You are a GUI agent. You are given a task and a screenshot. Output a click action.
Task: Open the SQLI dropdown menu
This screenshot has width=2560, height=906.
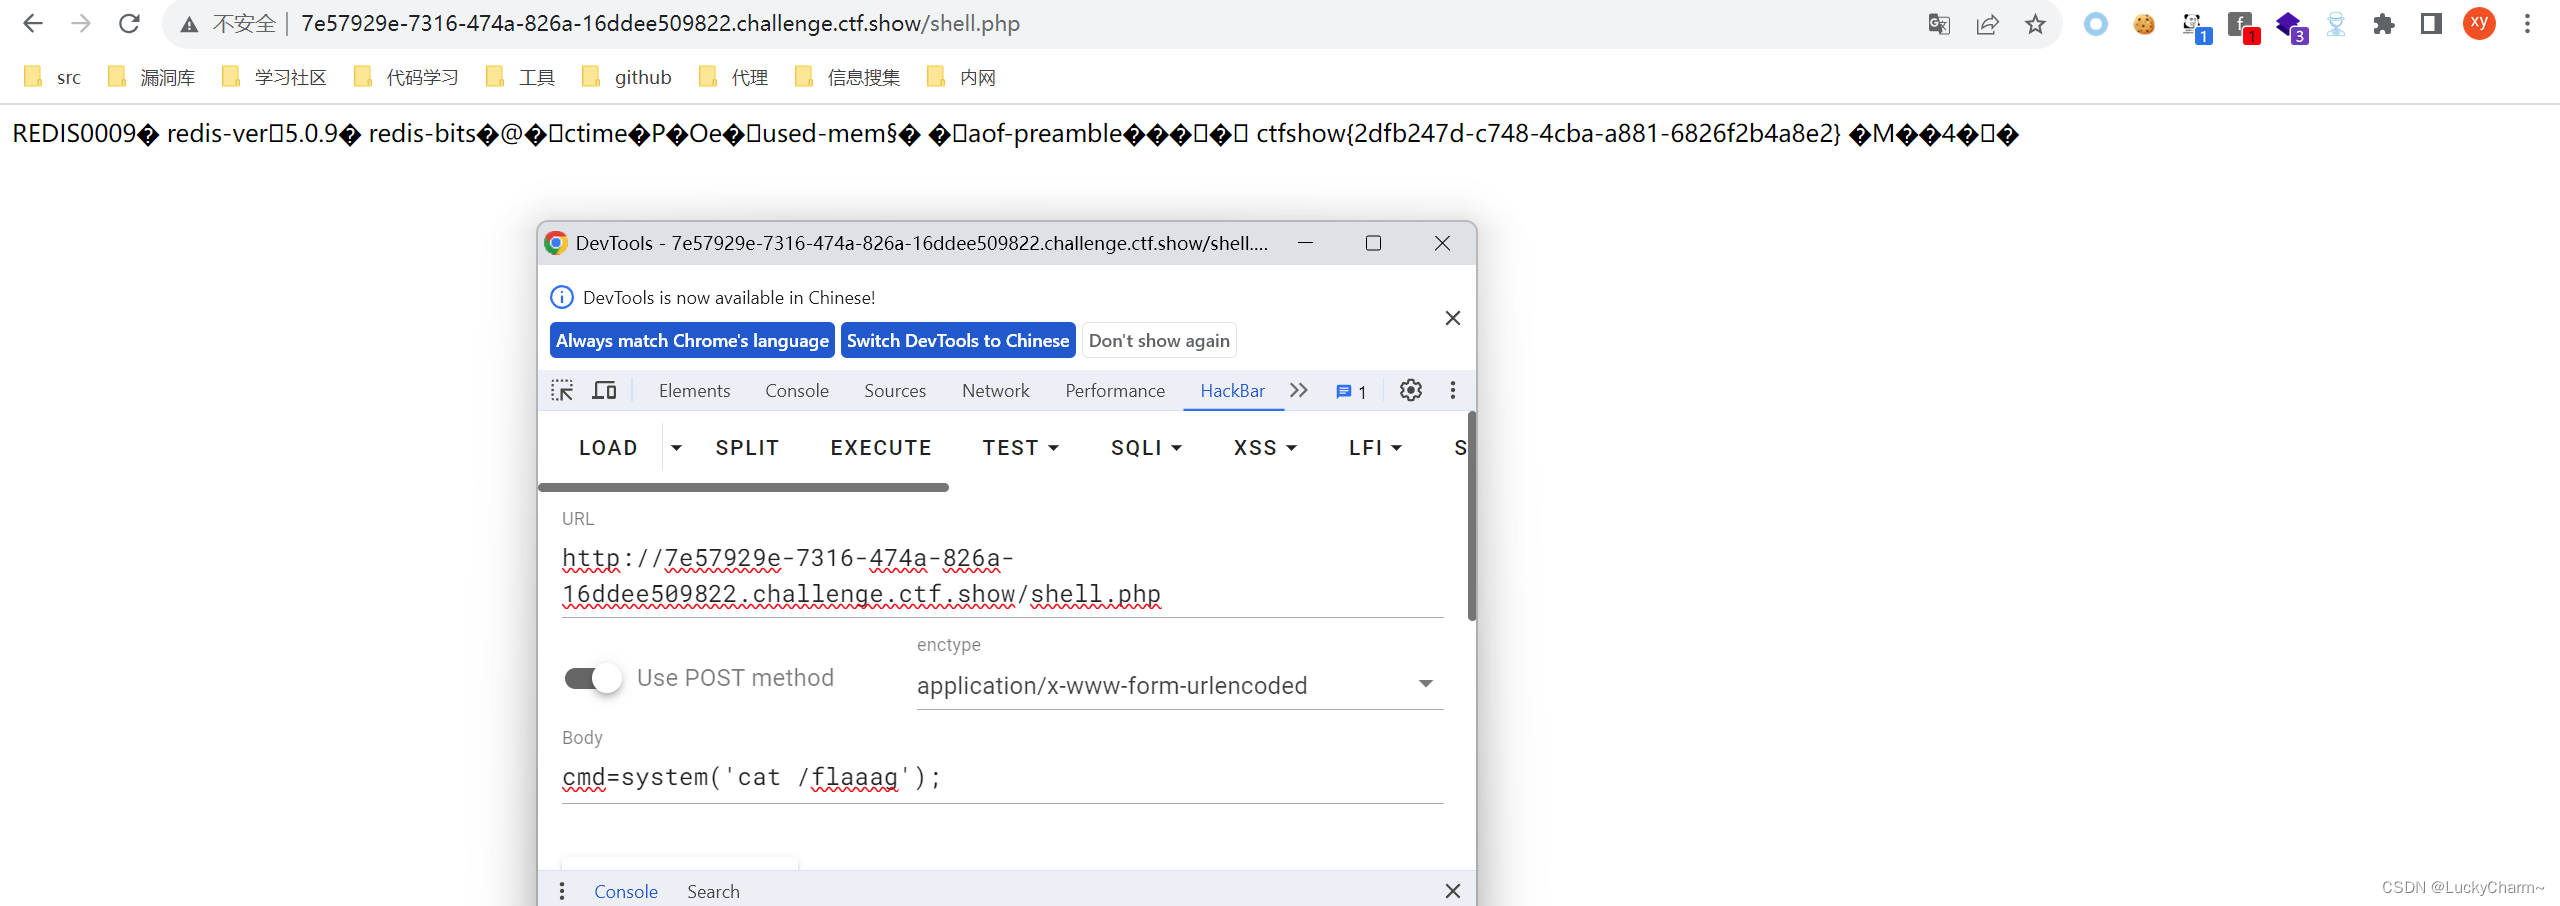(1146, 448)
